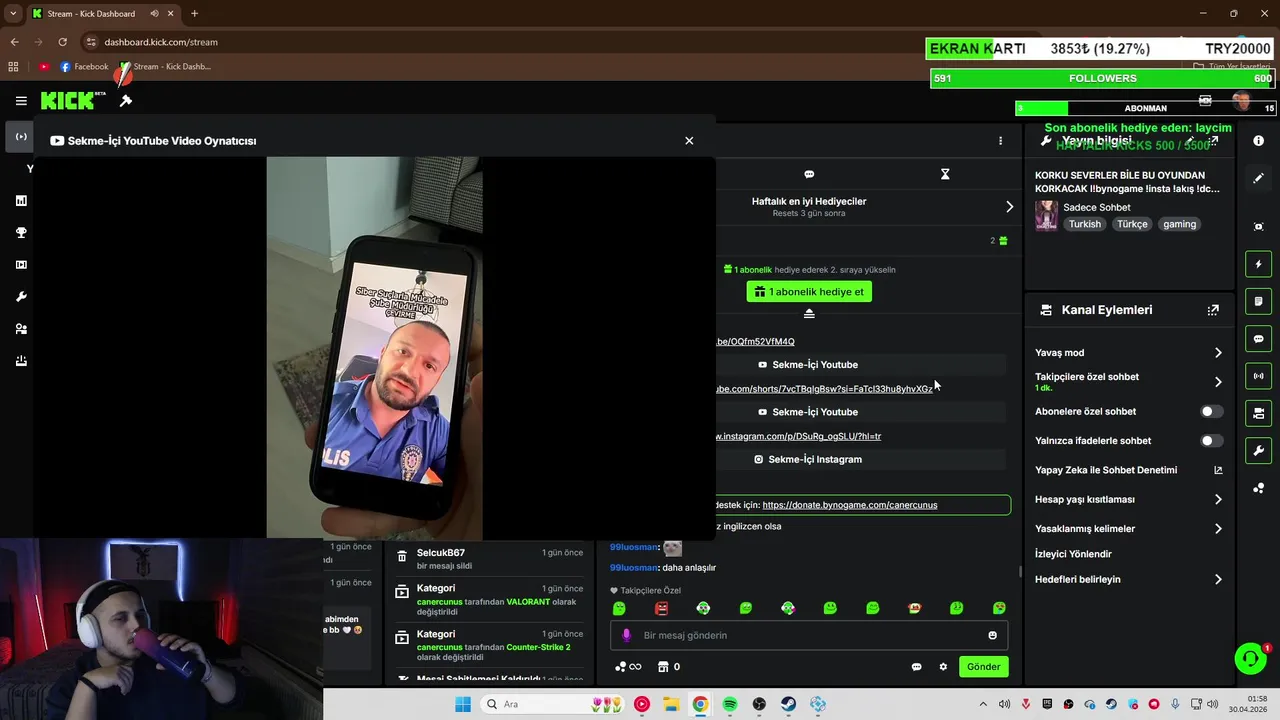Open the donate.bynogame.com link

click(850, 505)
